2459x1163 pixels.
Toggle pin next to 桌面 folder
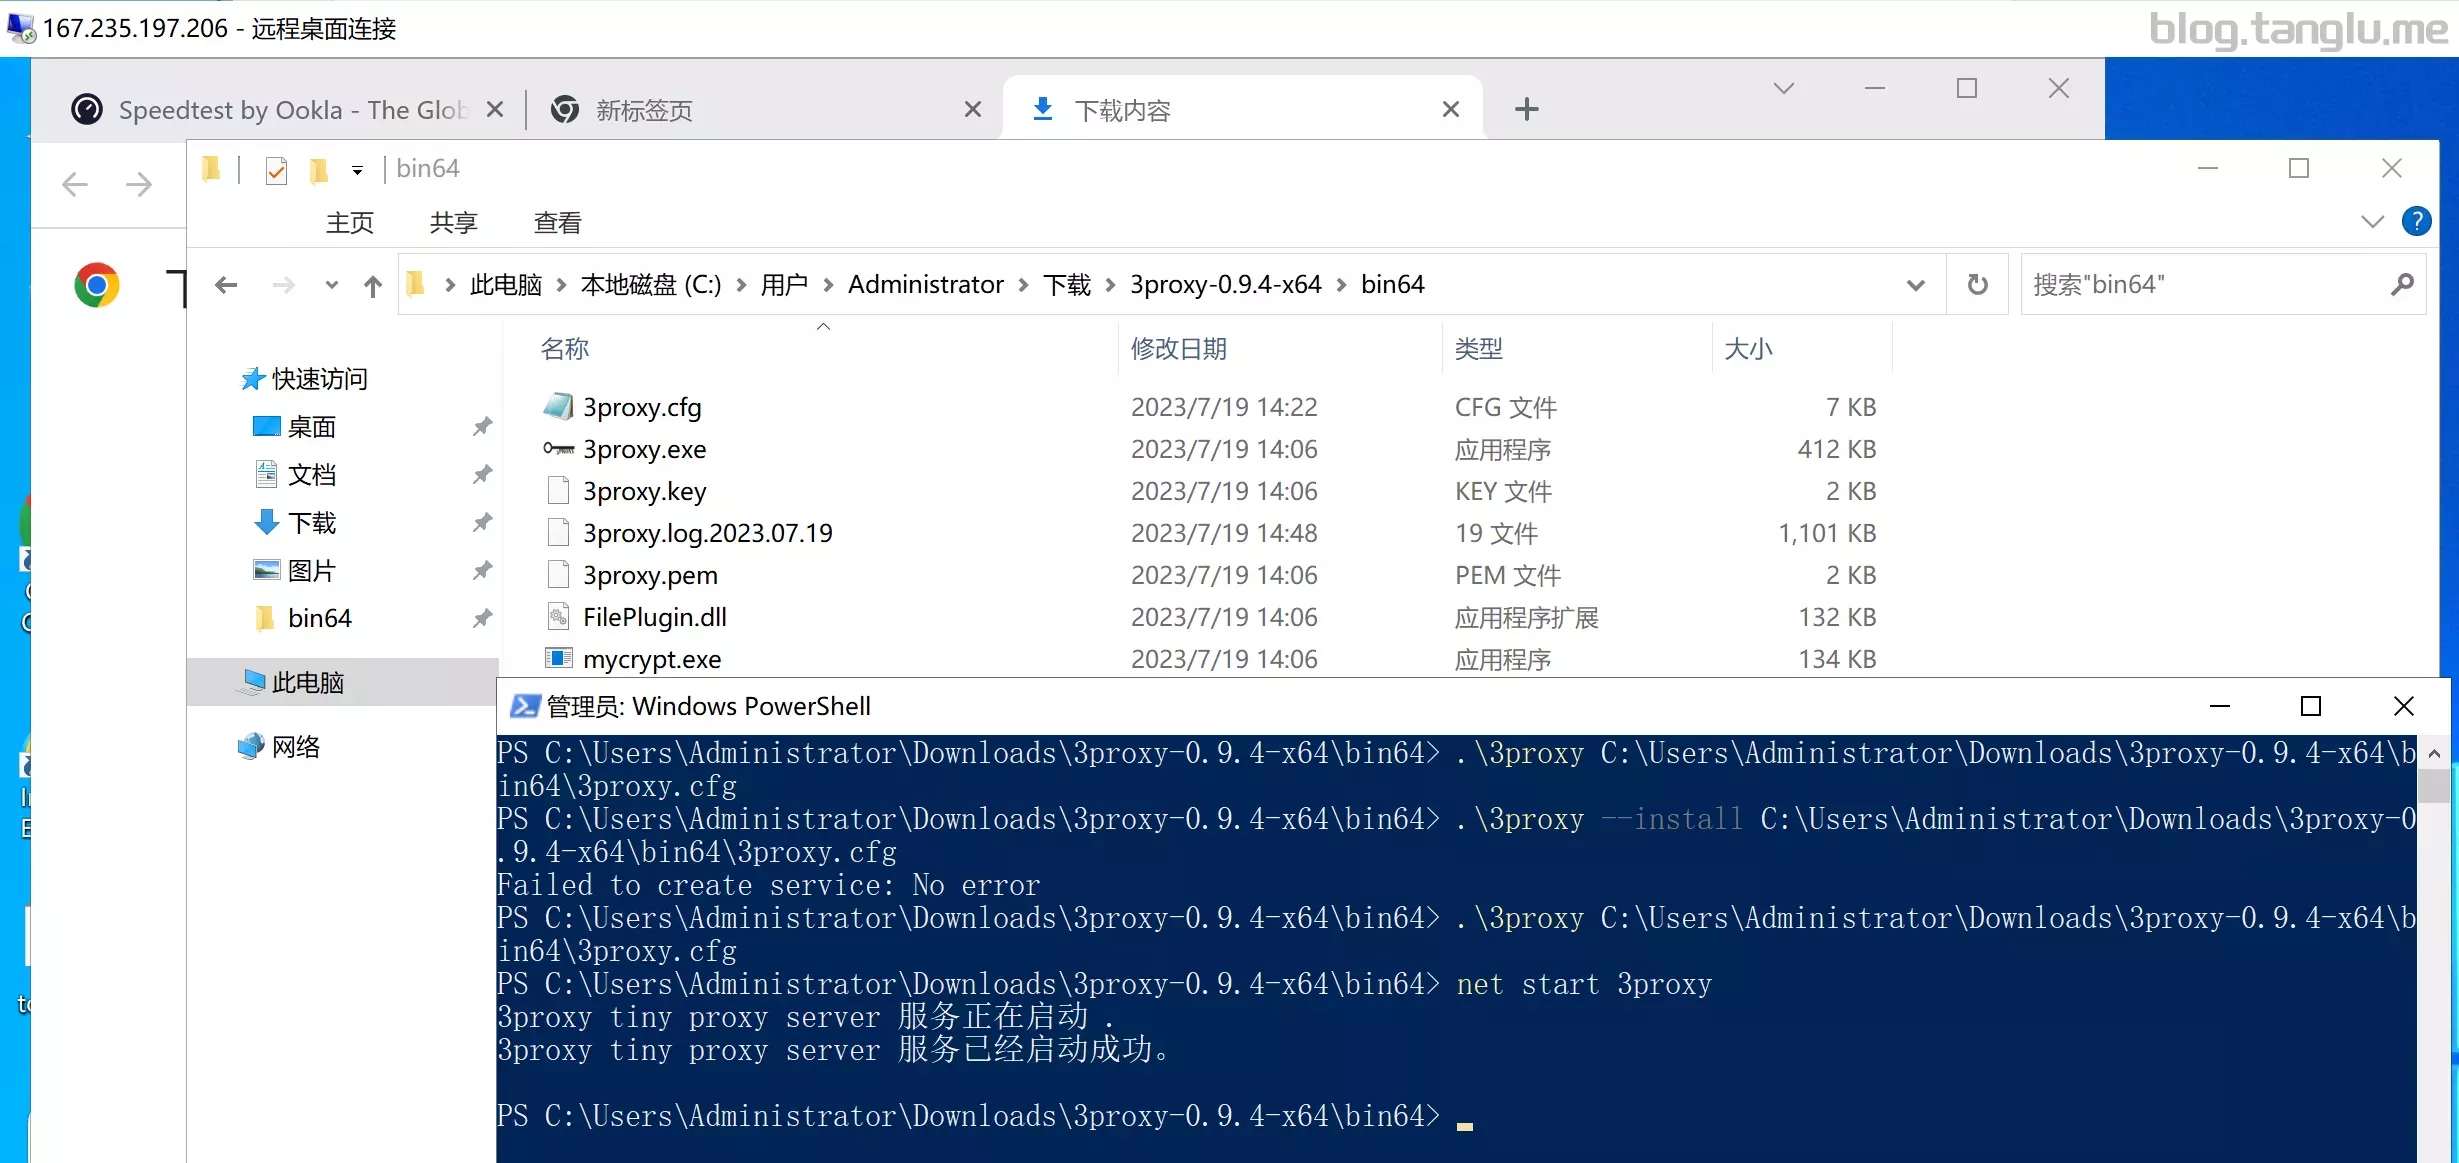click(482, 426)
